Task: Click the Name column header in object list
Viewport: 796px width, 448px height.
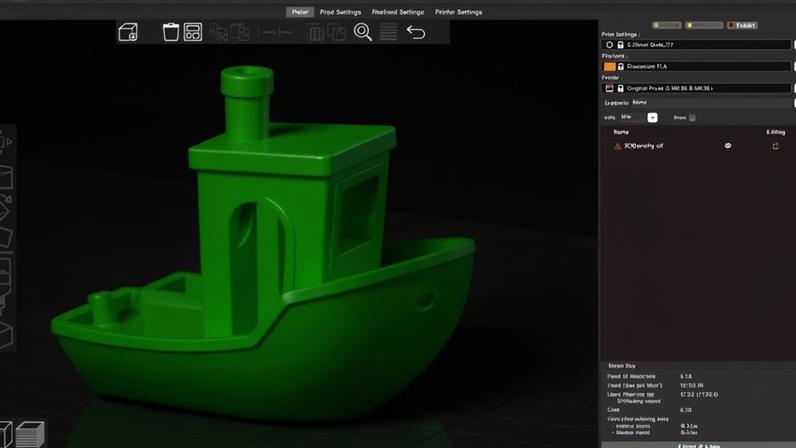Action: point(621,132)
